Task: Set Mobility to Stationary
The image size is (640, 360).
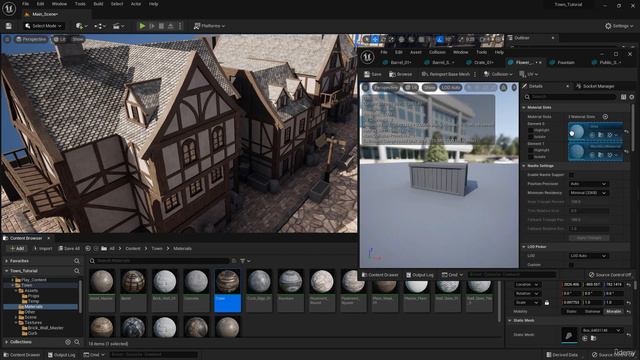Action: point(593,311)
